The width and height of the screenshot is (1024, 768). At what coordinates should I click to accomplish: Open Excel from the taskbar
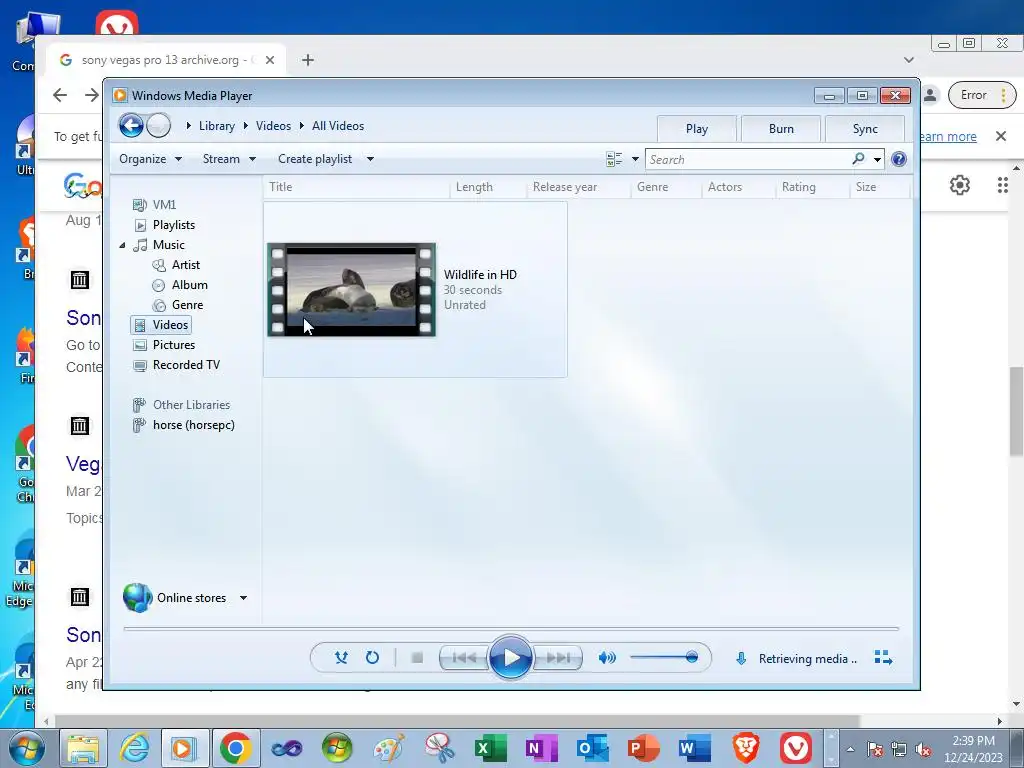point(490,748)
